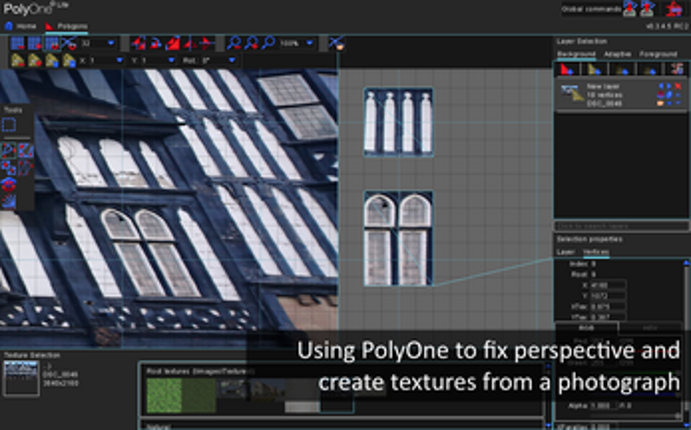Select the DSC_0046 texture thumbnail
This screenshot has width=691, height=430.
tap(21, 378)
